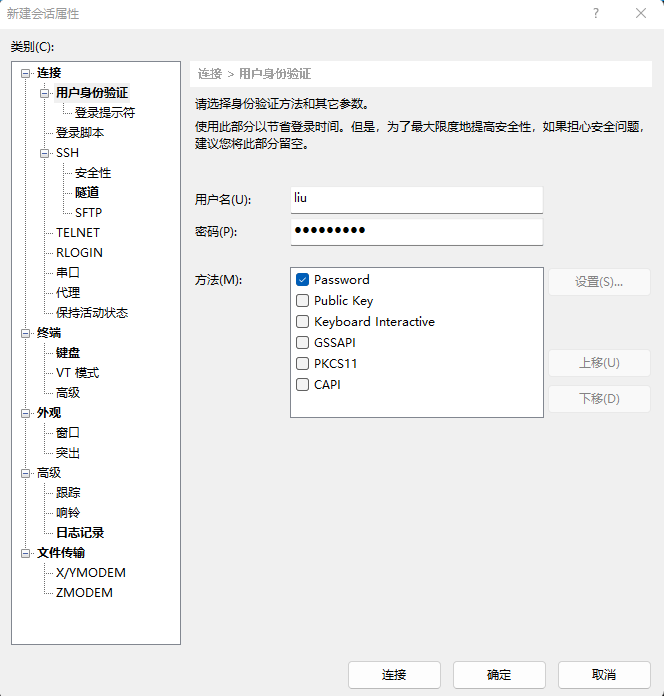
Task: Collapse the 连接 tree node
Action: [x=25, y=73]
